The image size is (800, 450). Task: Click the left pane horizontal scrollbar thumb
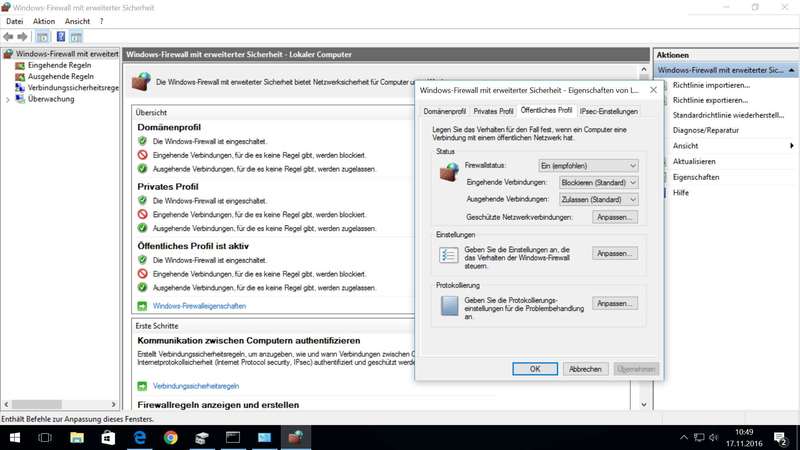click(x=37, y=405)
